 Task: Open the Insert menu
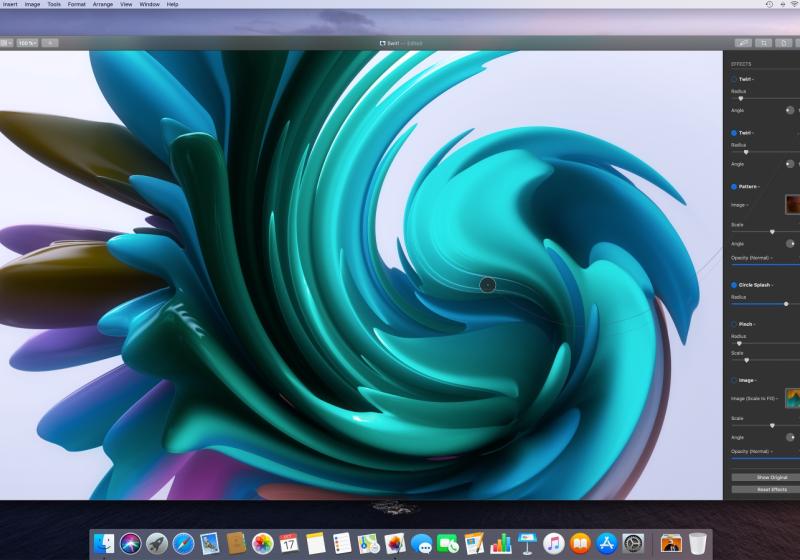point(10,4)
